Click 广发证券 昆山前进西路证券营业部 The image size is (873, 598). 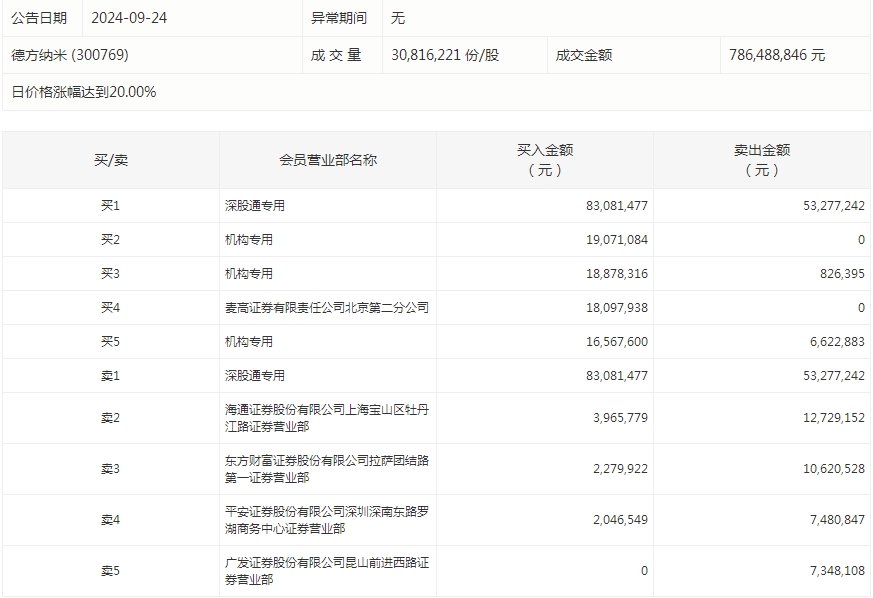(x=327, y=571)
